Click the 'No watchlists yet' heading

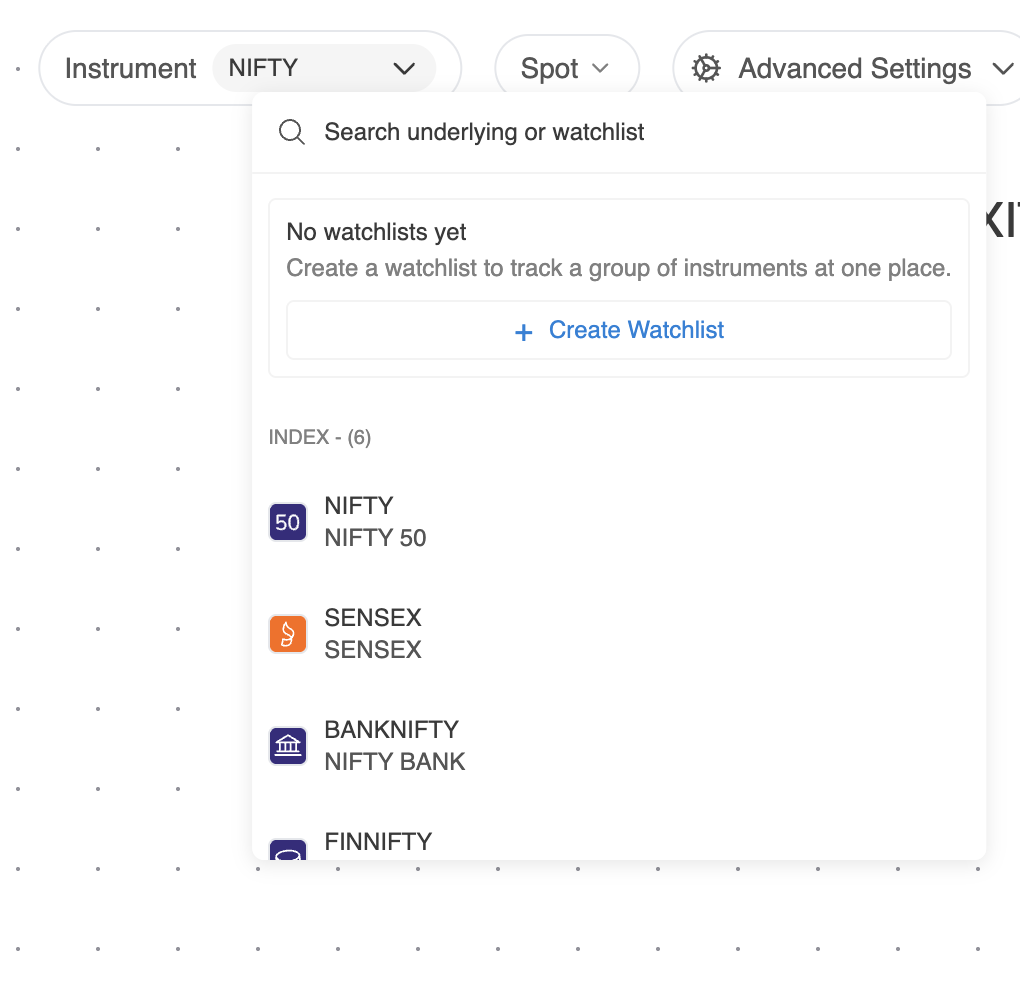click(x=376, y=232)
